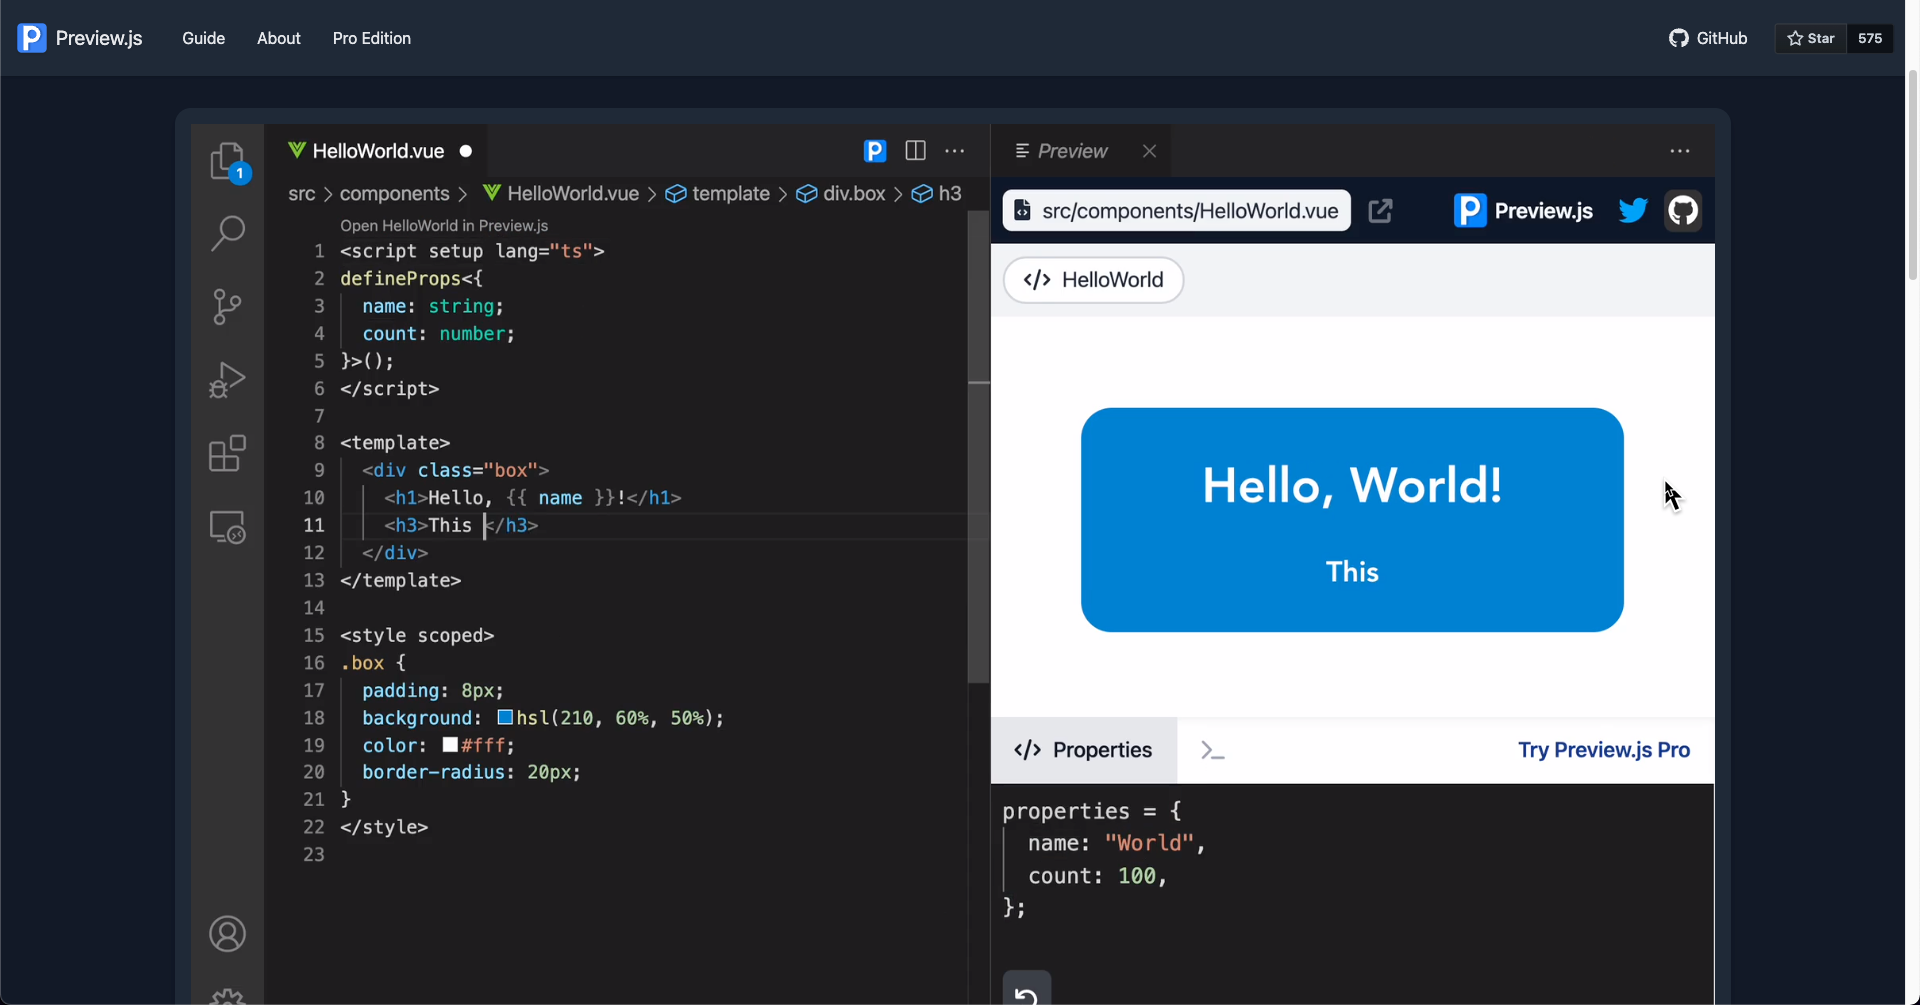1920x1005 pixels.
Task: Click the template breadcrumb
Action: coord(718,194)
